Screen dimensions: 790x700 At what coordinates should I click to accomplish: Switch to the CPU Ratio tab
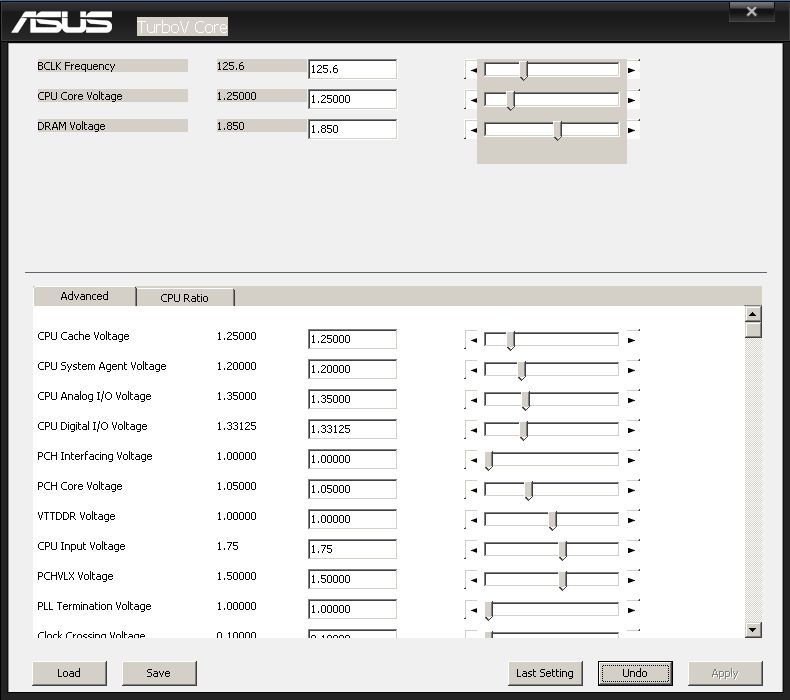click(x=185, y=298)
